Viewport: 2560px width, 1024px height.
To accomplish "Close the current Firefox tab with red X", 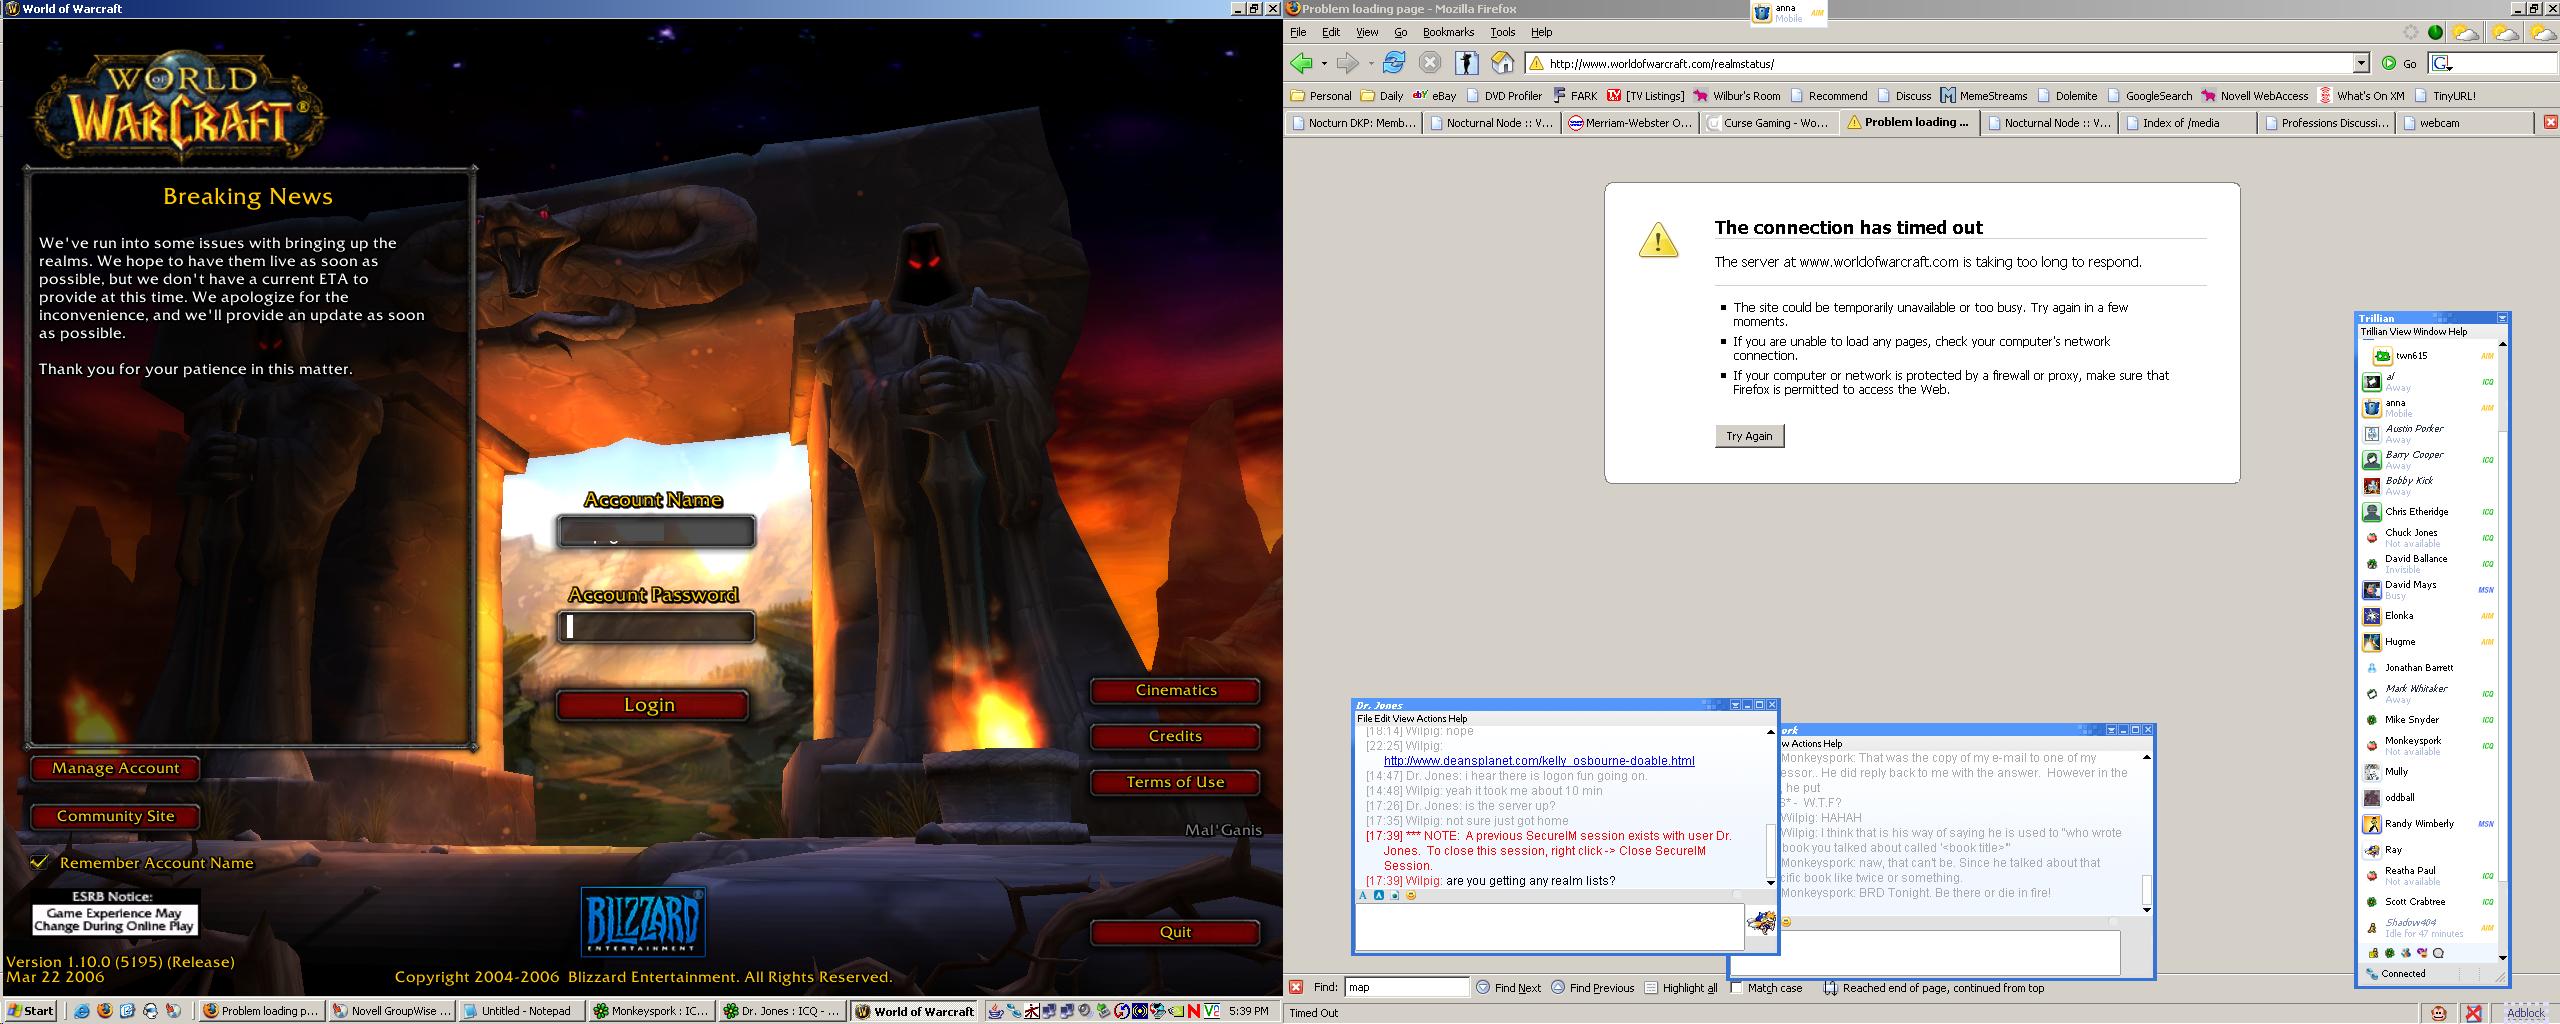I will [x=2550, y=122].
